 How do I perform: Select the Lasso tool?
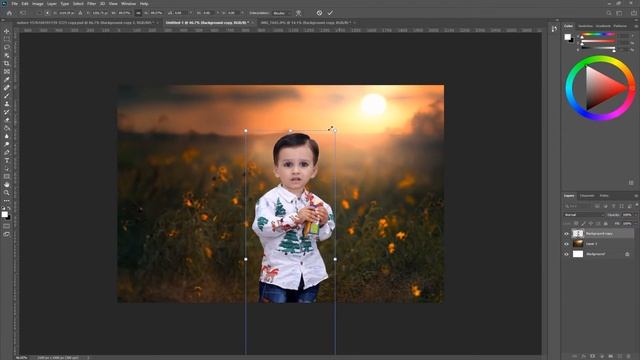pyautogui.click(x=7, y=47)
